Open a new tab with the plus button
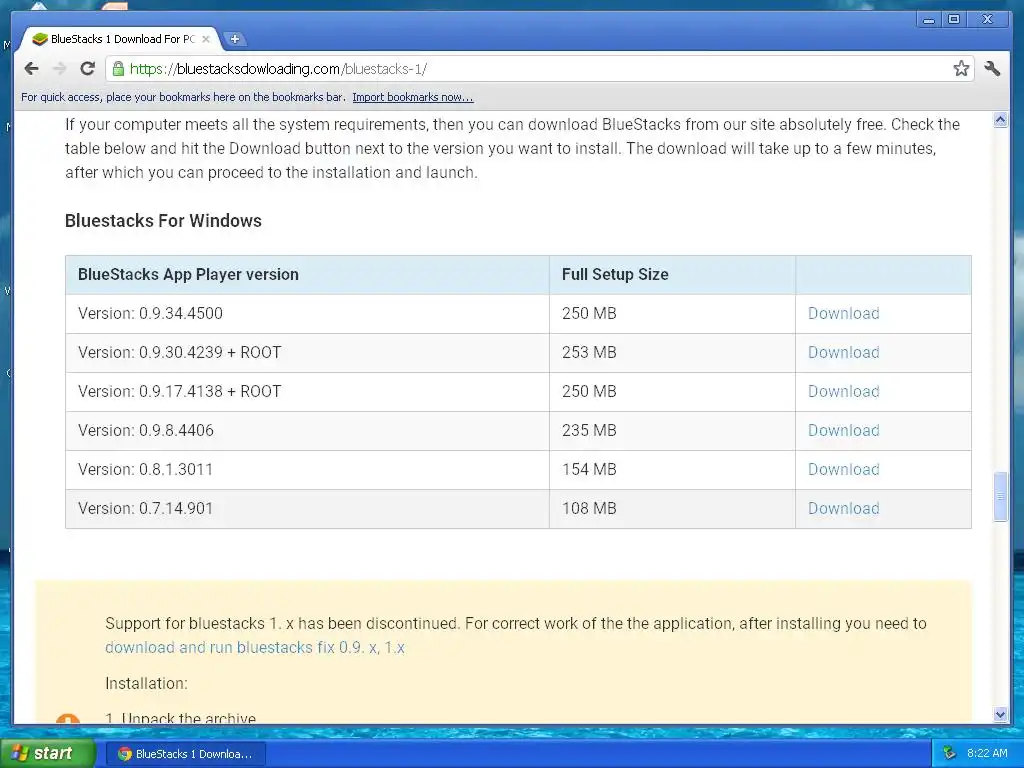Viewport: 1024px width, 768px height. [234, 39]
